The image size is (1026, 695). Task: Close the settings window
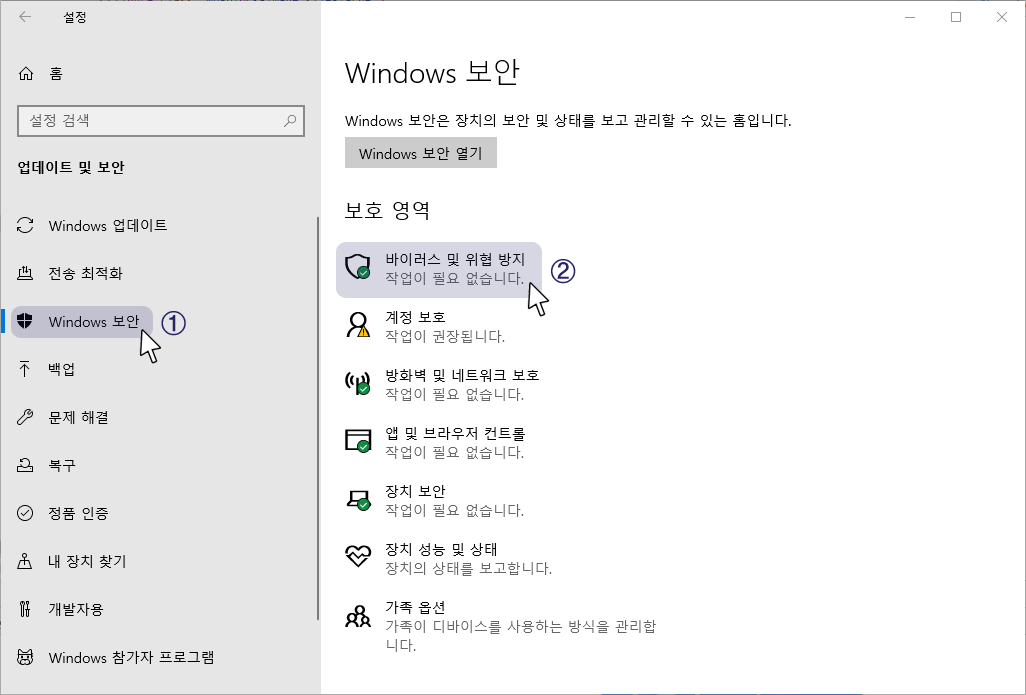tap(1002, 17)
